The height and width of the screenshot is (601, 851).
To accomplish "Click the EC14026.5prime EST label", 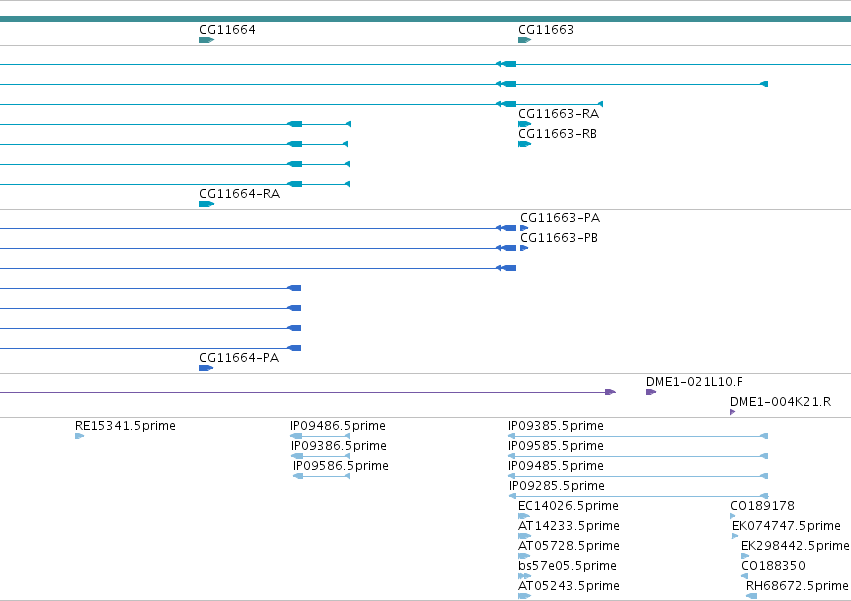I will pos(568,506).
